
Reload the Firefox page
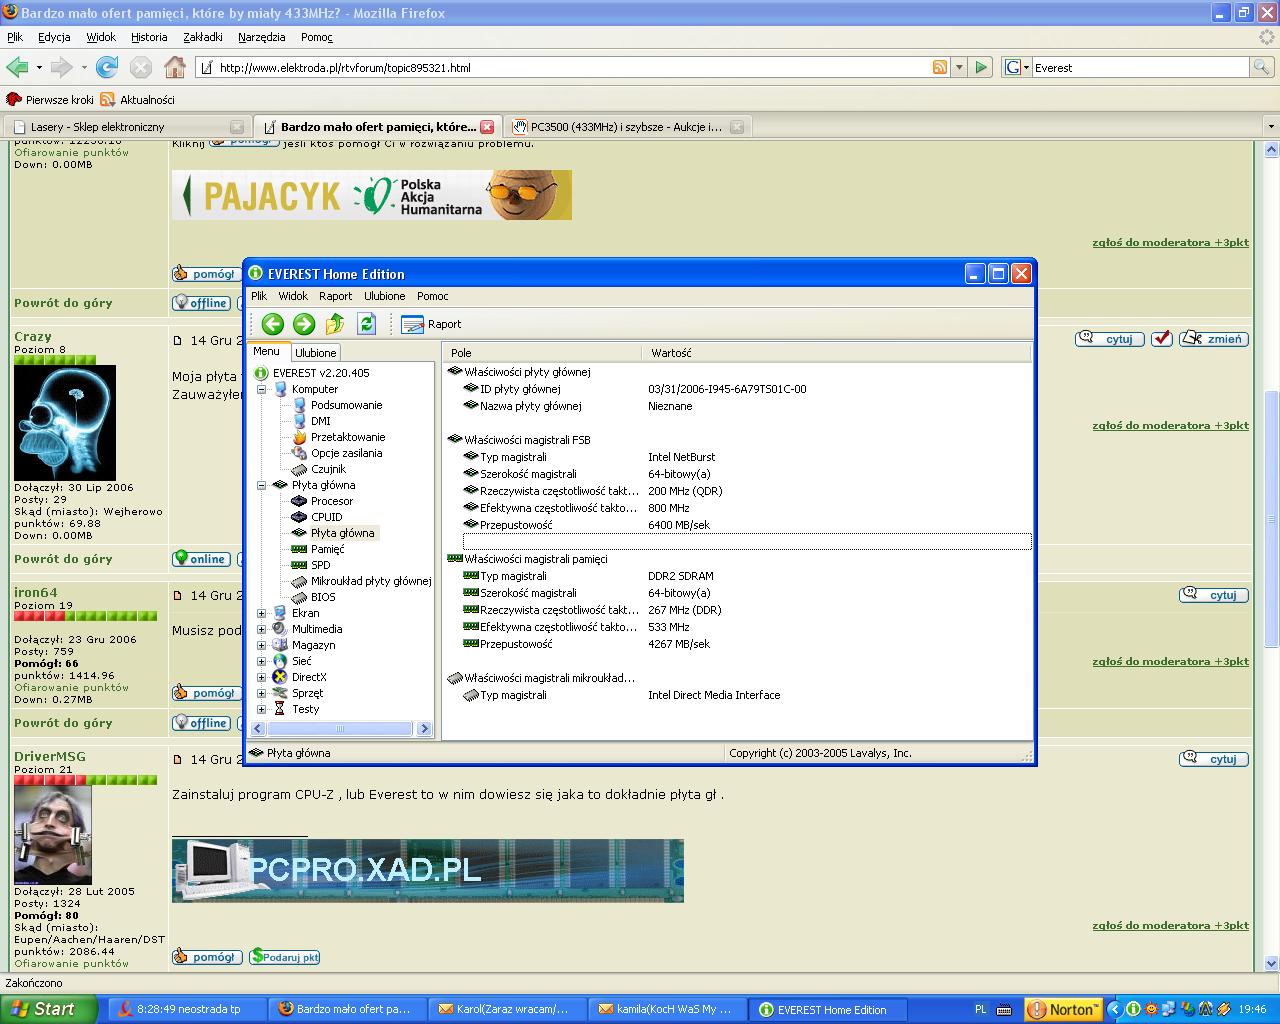107,67
